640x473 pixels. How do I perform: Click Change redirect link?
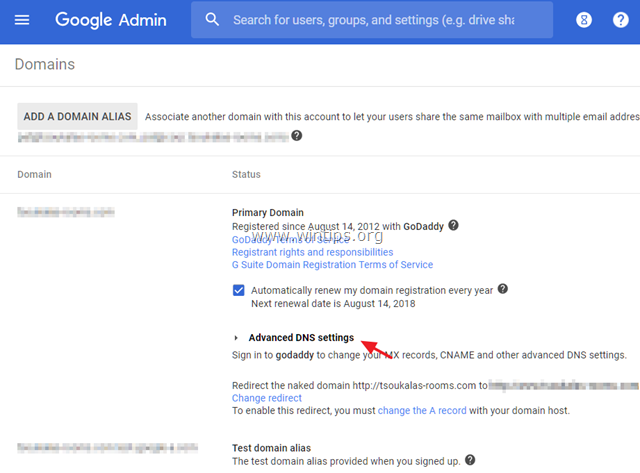click(x=267, y=398)
